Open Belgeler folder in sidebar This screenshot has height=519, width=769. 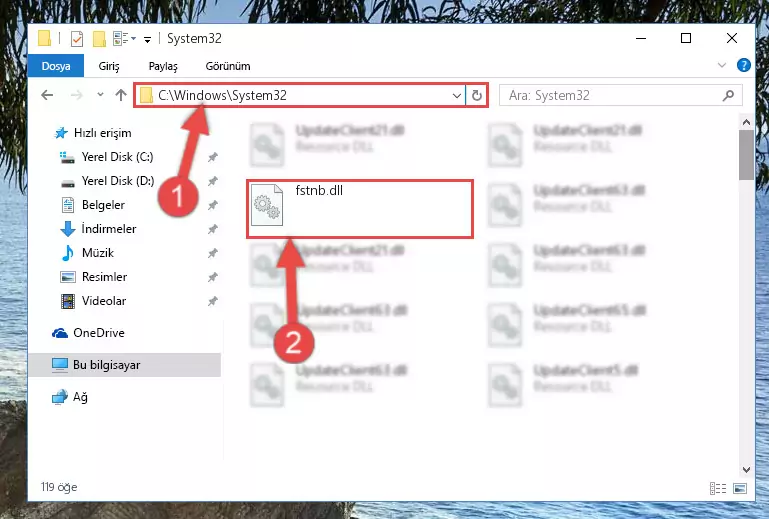[x=103, y=205]
